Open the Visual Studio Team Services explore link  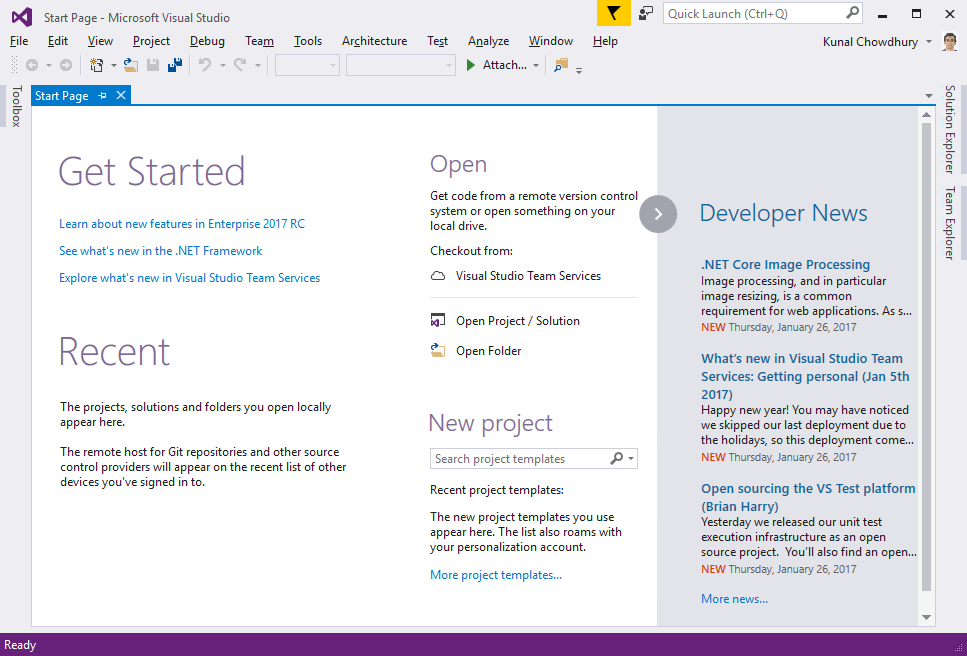coord(189,278)
